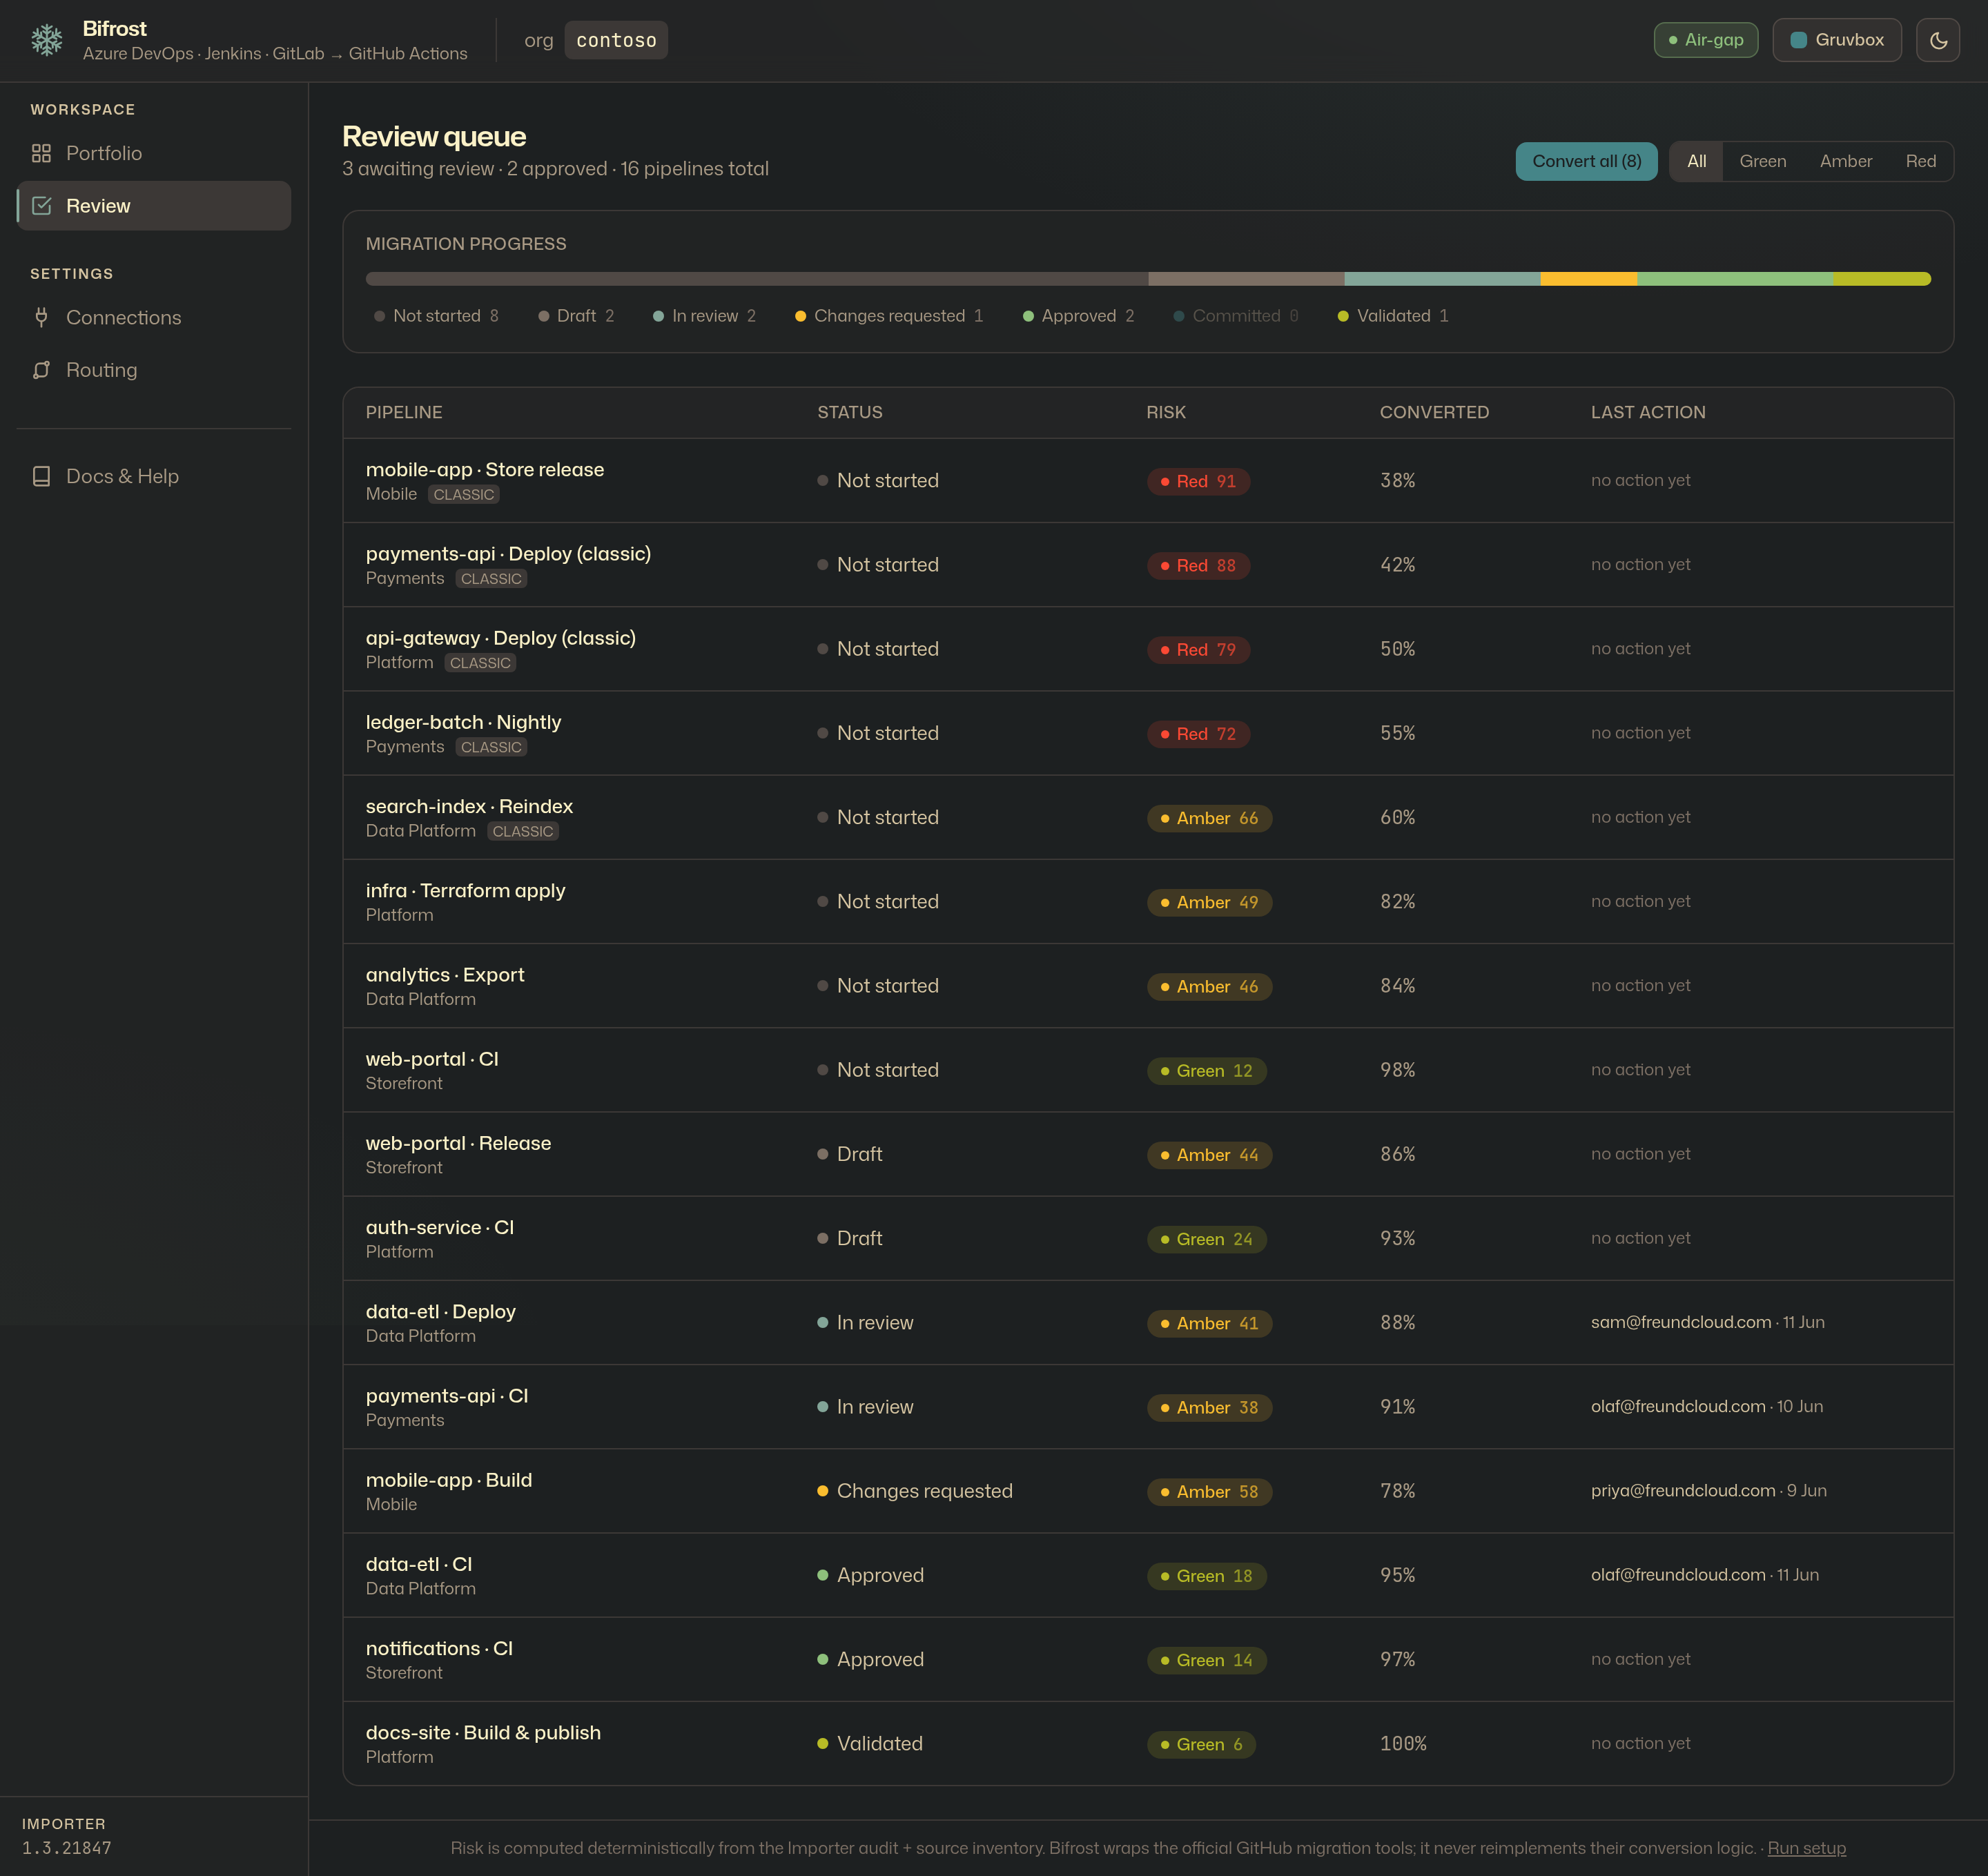Viewport: 1988px width, 1876px height.
Task: Follow the Run setup link in footer
Action: 1806,1848
